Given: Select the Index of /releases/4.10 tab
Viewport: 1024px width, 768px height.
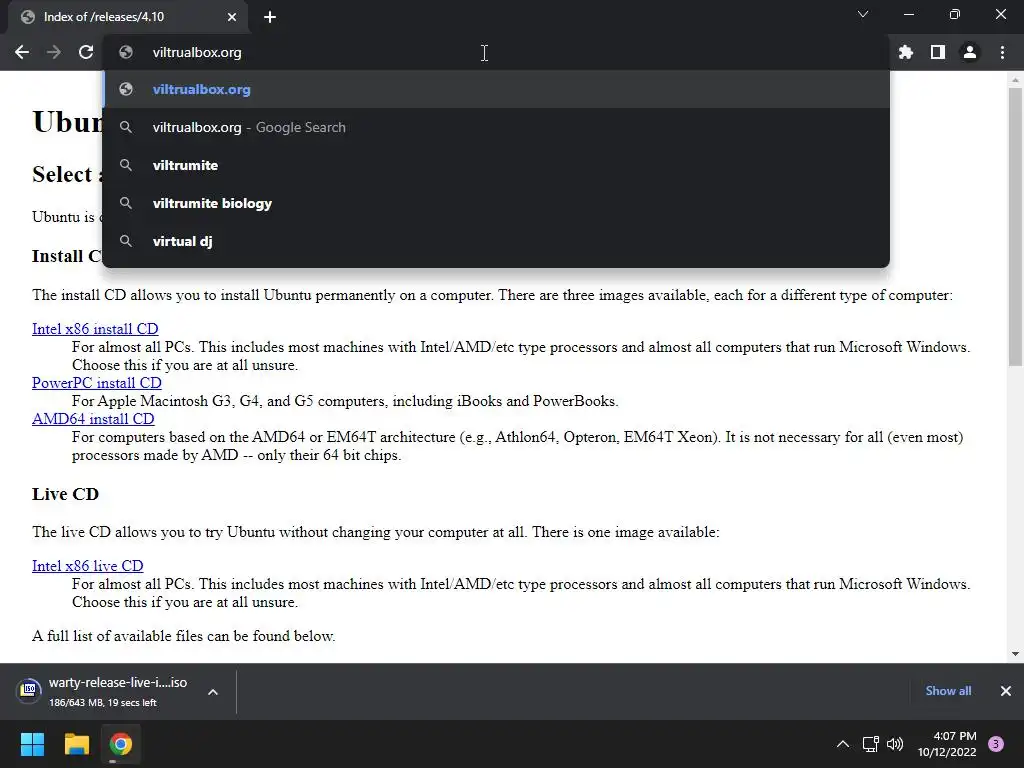Looking at the screenshot, I should [128, 17].
